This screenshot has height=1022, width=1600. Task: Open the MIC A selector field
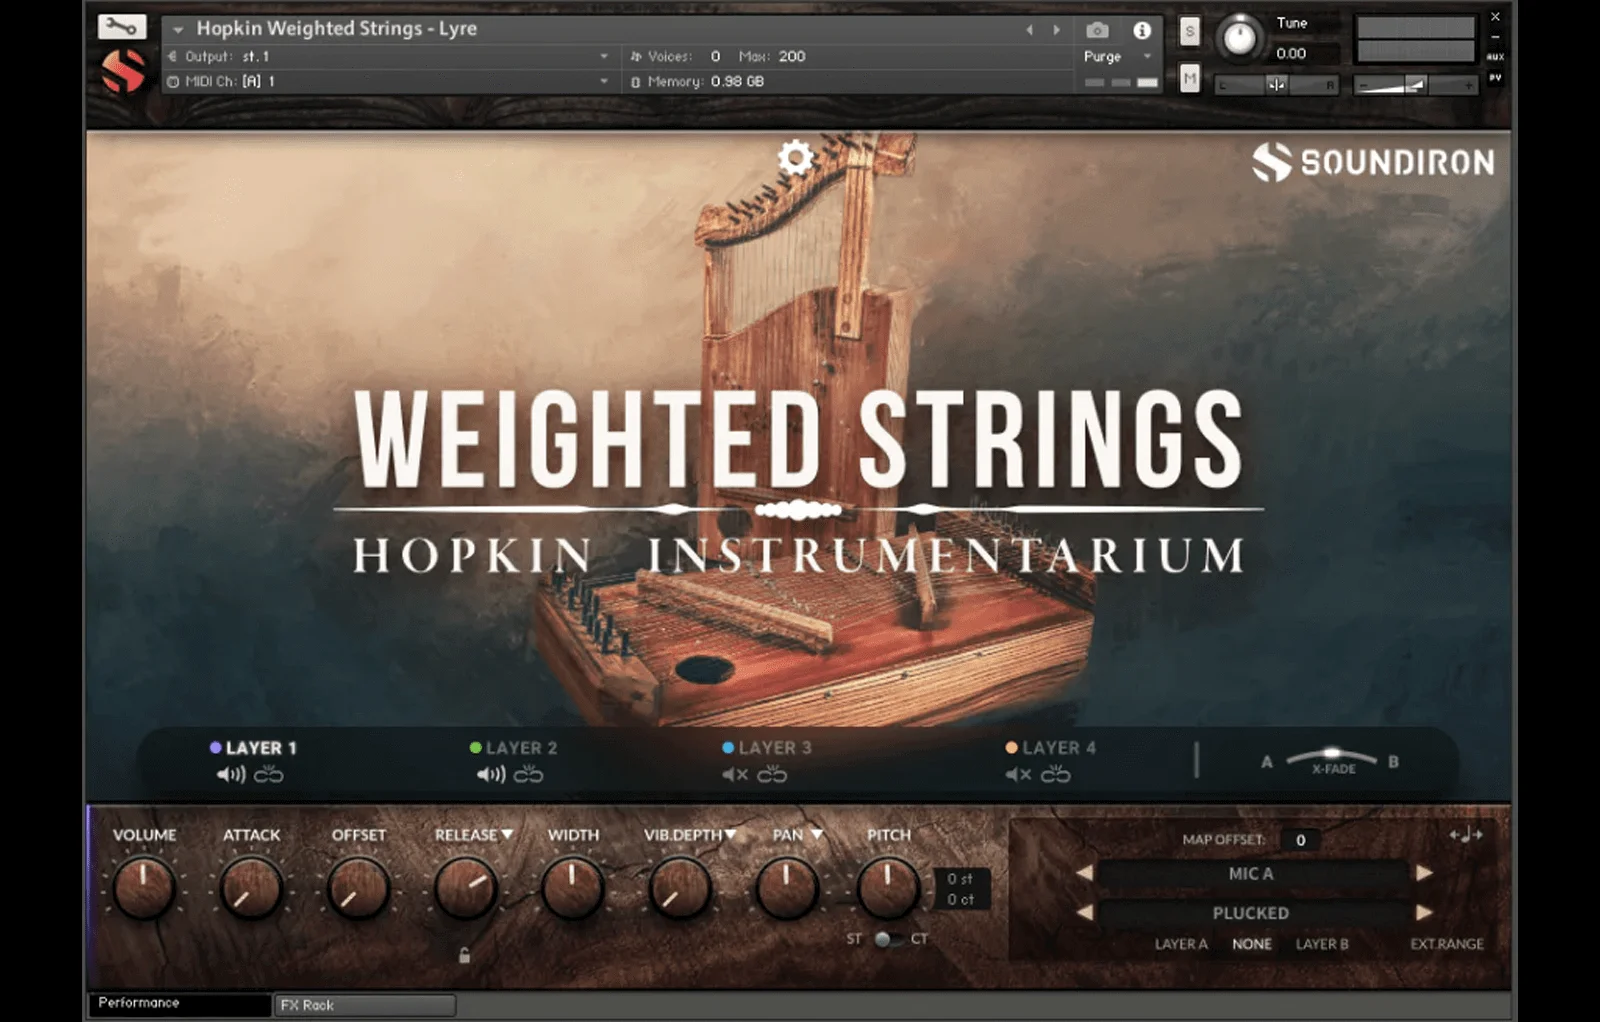click(1252, 873)
